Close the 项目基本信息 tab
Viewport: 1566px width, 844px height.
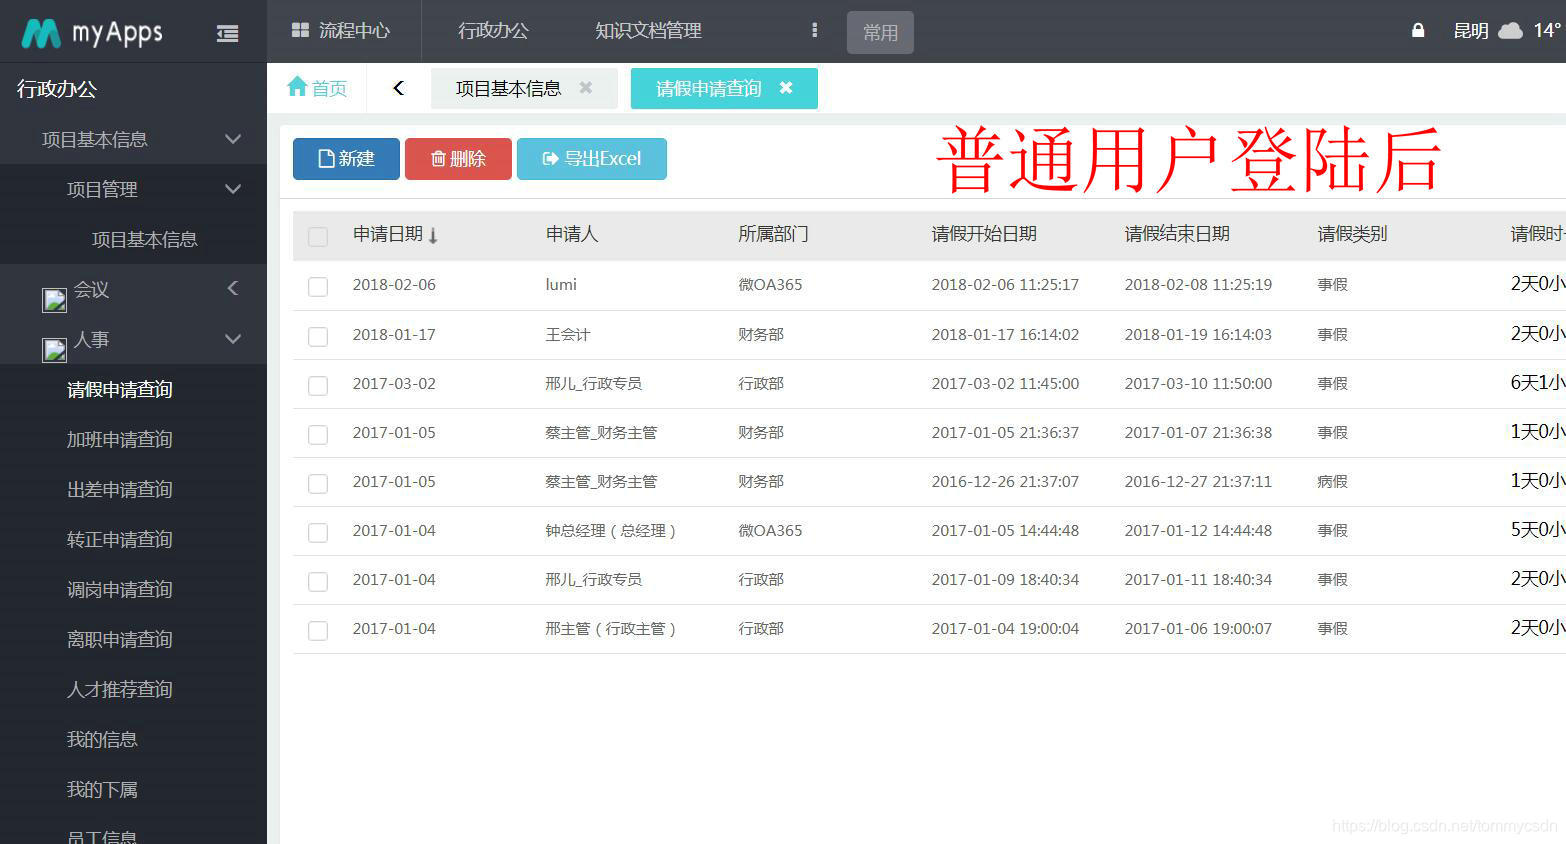586,88
